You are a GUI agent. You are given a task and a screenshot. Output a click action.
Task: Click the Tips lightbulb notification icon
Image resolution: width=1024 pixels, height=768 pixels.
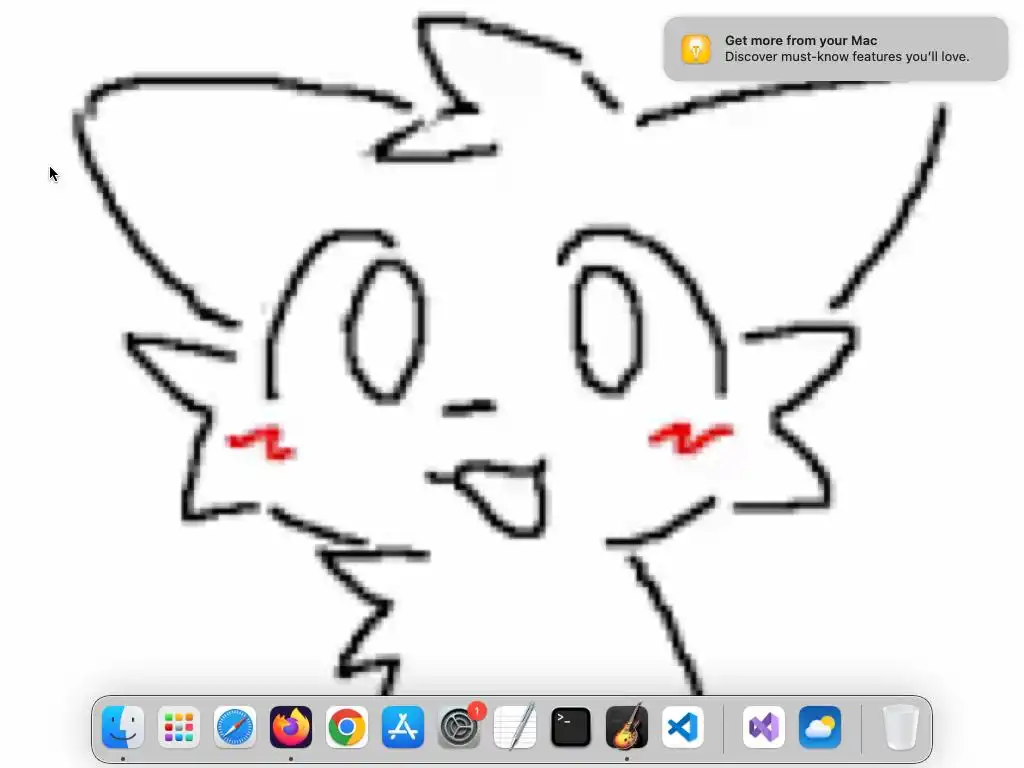696,49
